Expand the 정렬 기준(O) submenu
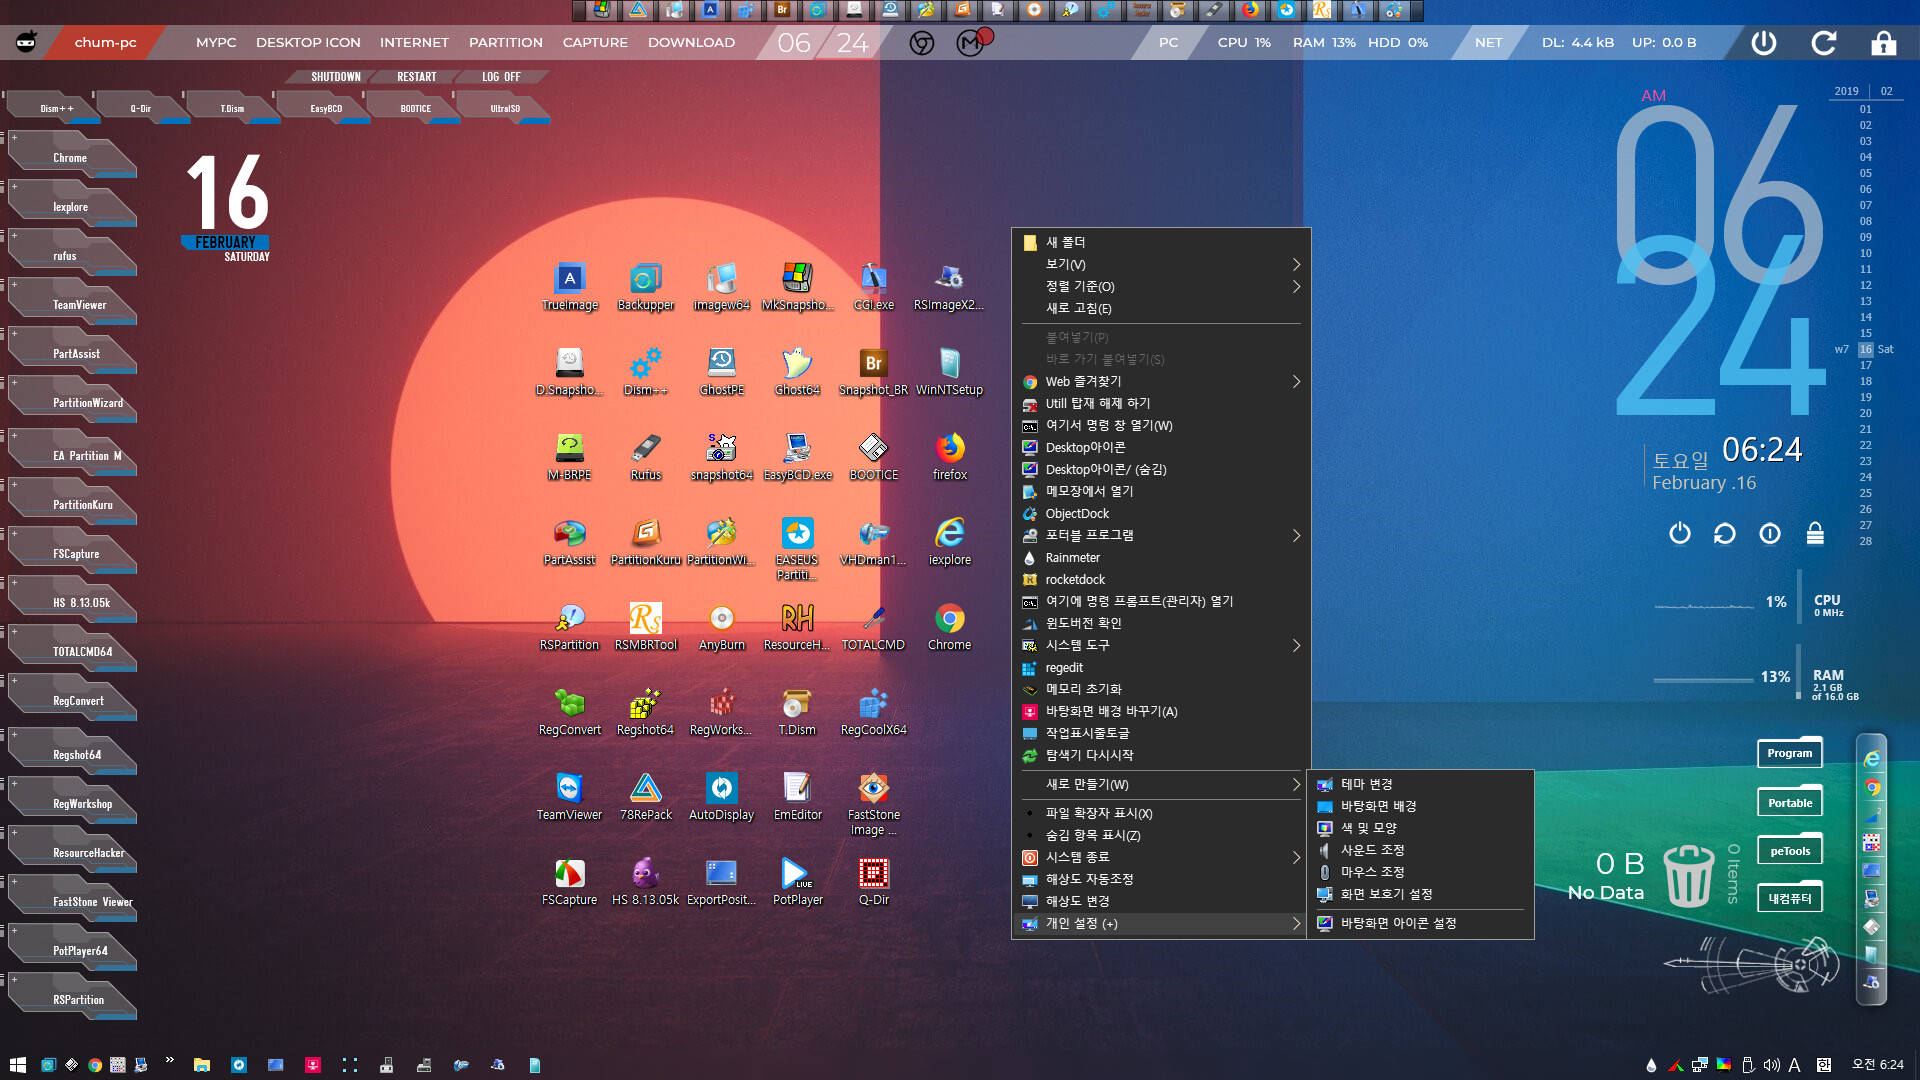 1160,286
